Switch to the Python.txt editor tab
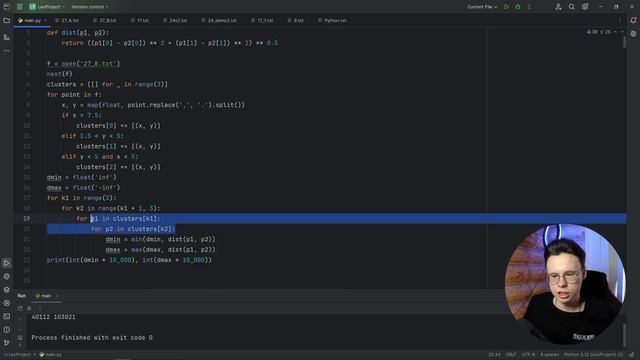 tap(333, 20)
